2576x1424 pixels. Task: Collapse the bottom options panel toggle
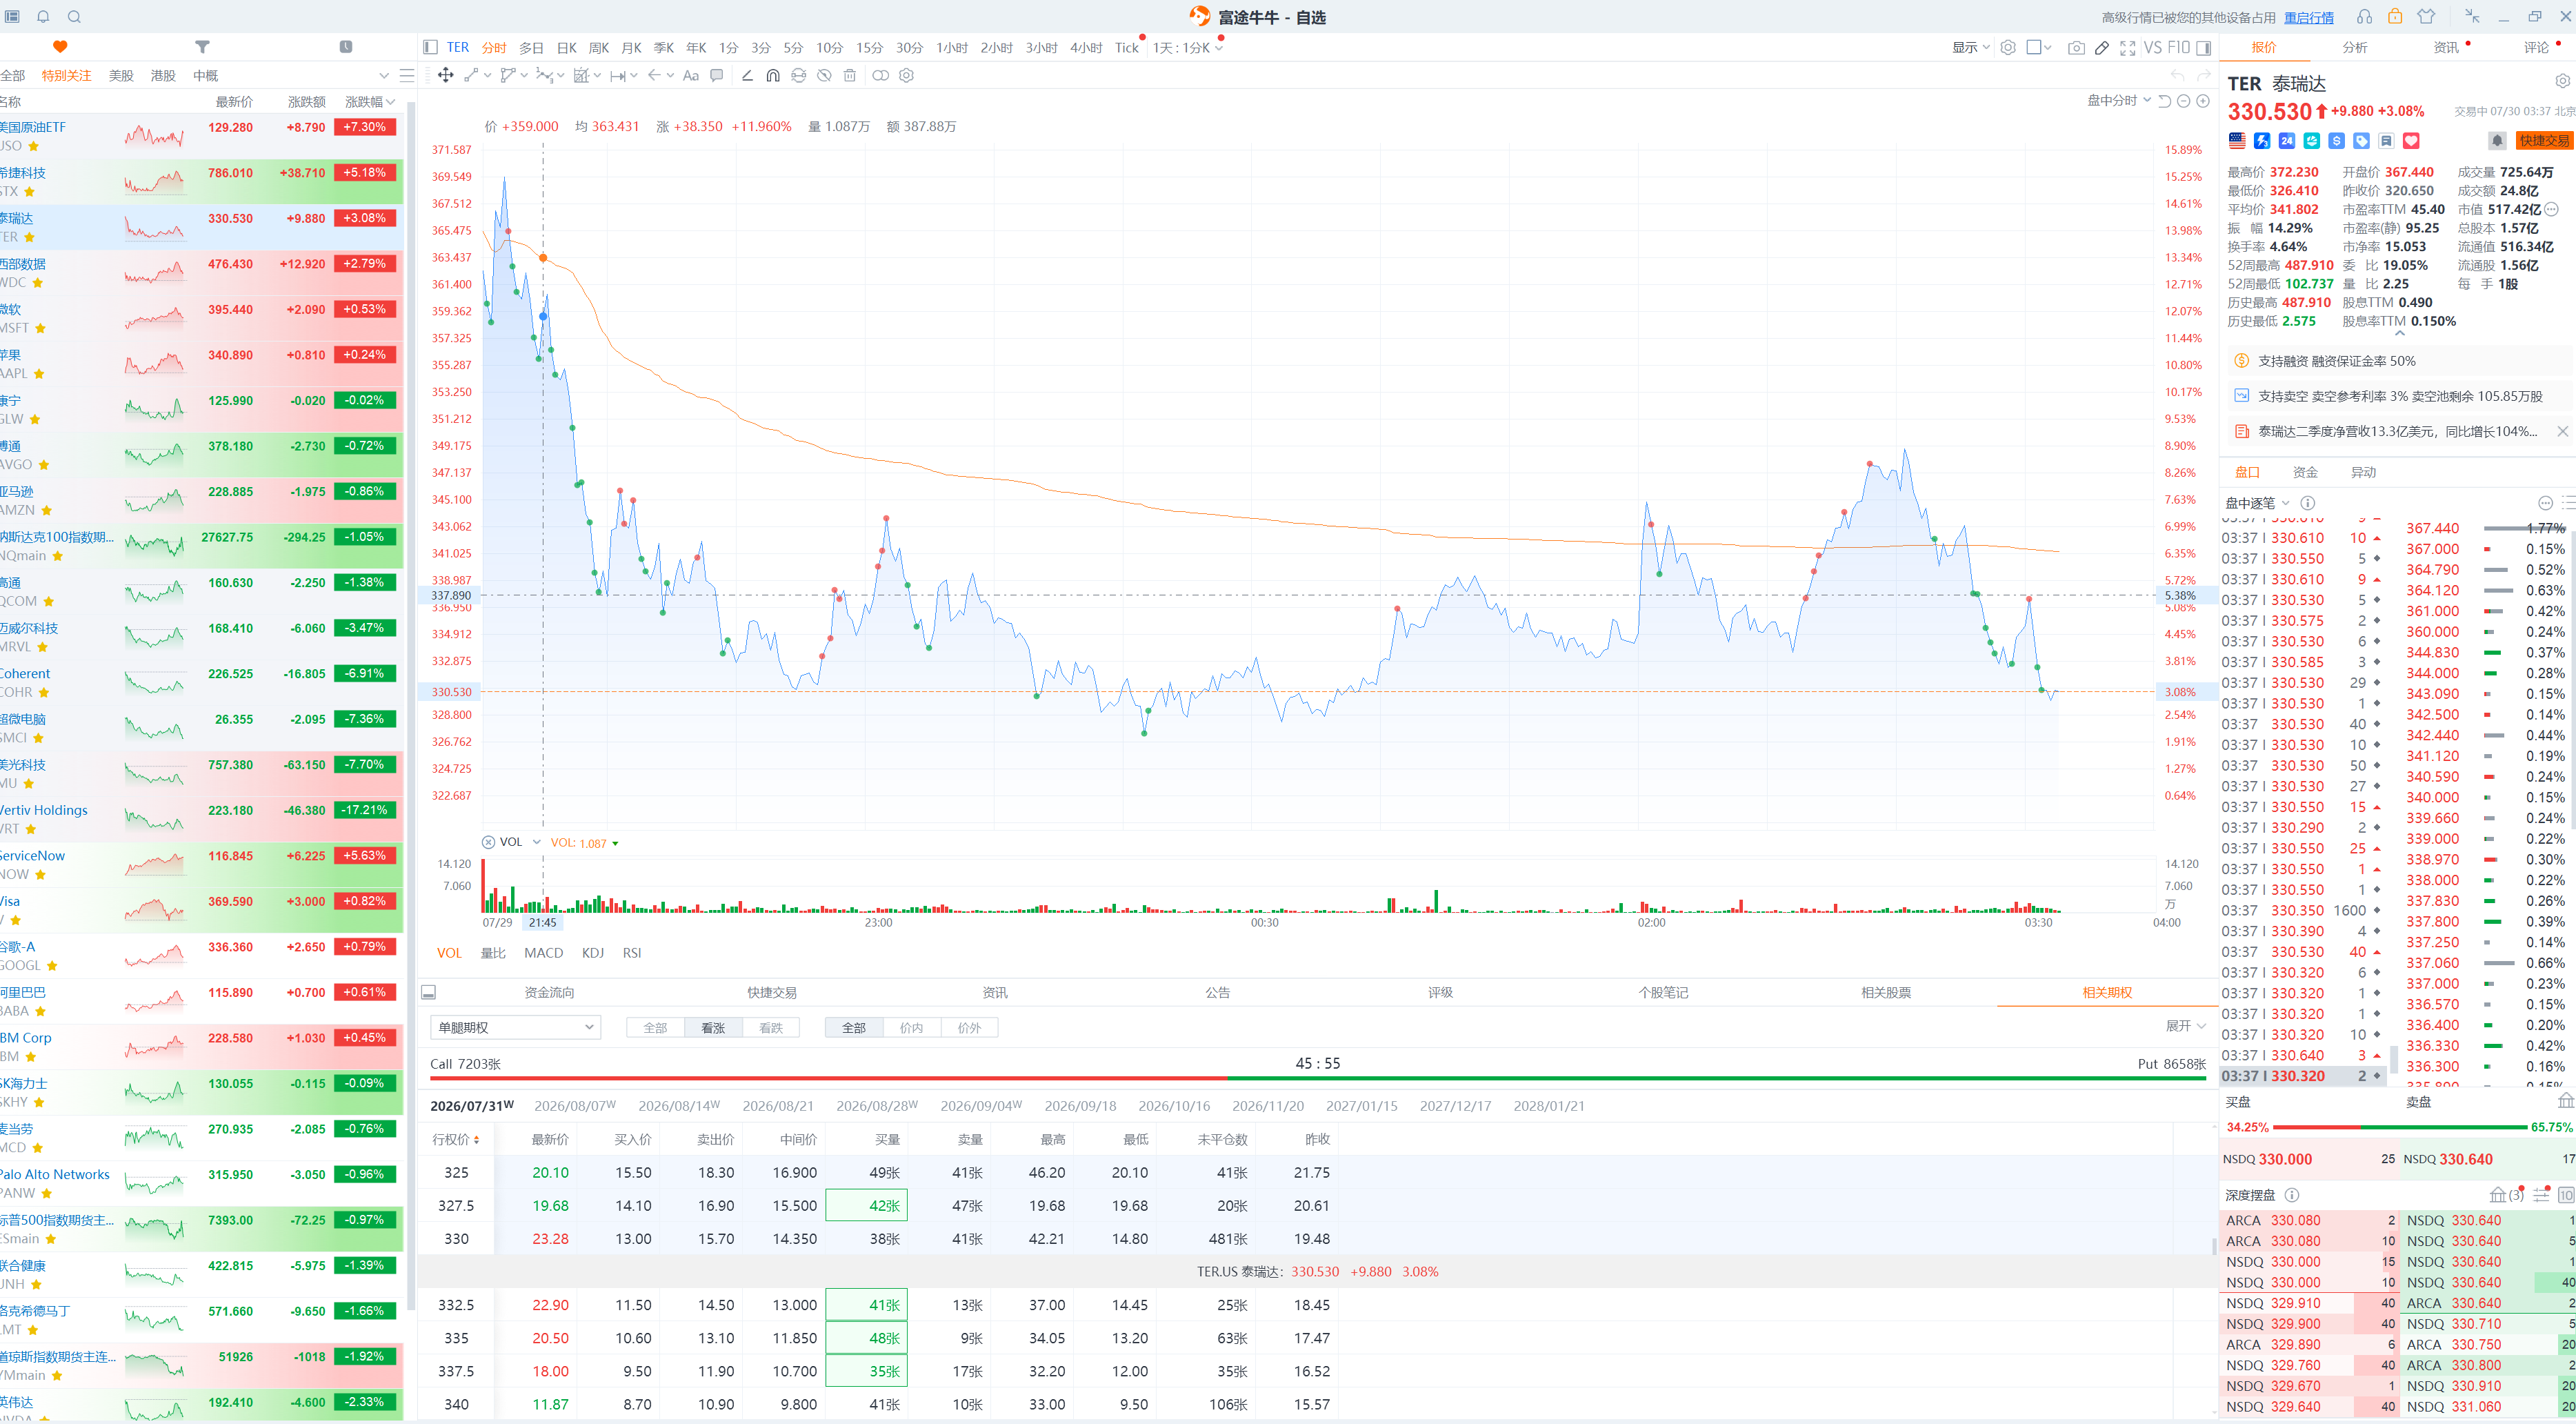[x=429, y=992]
